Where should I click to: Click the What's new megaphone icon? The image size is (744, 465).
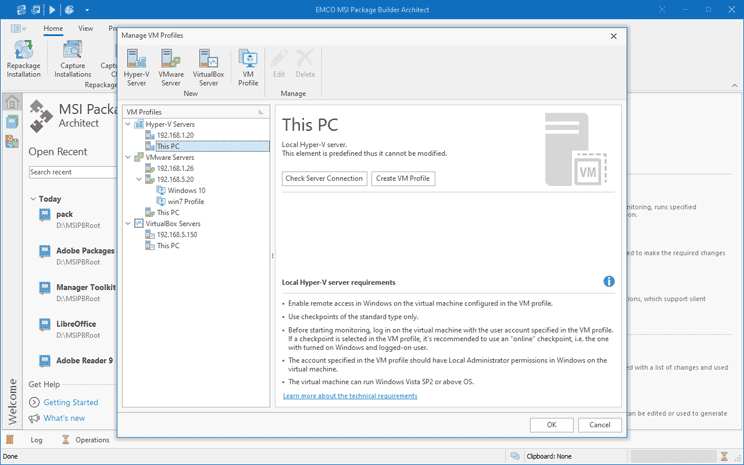coord(34,418)
